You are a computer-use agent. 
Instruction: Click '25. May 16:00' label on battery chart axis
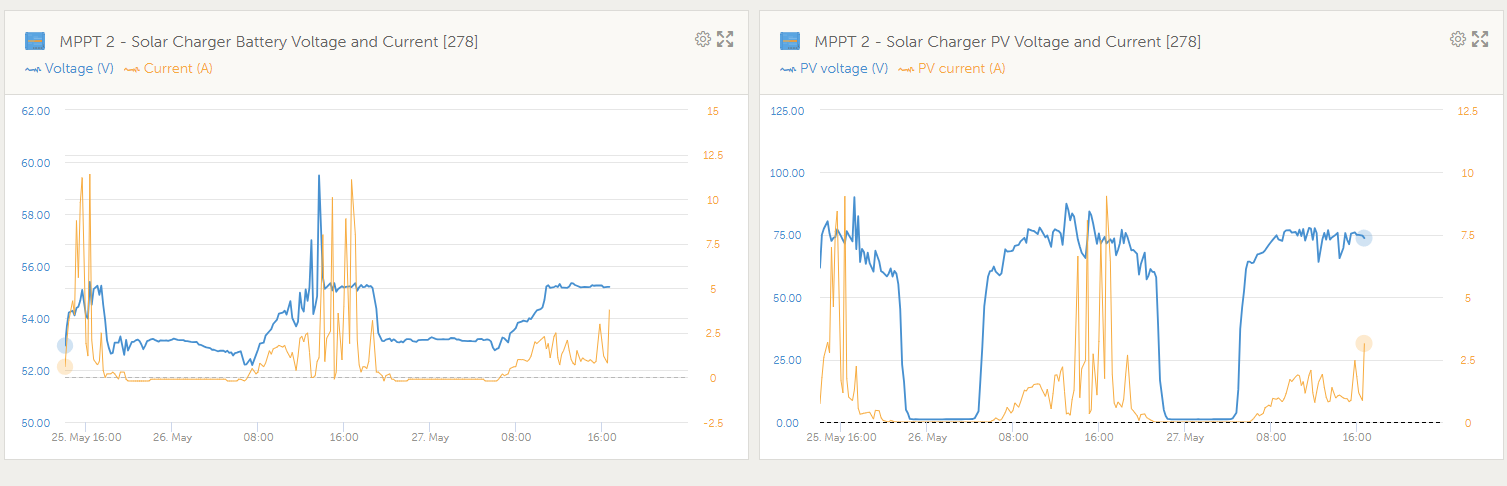(x=86, y=437)
